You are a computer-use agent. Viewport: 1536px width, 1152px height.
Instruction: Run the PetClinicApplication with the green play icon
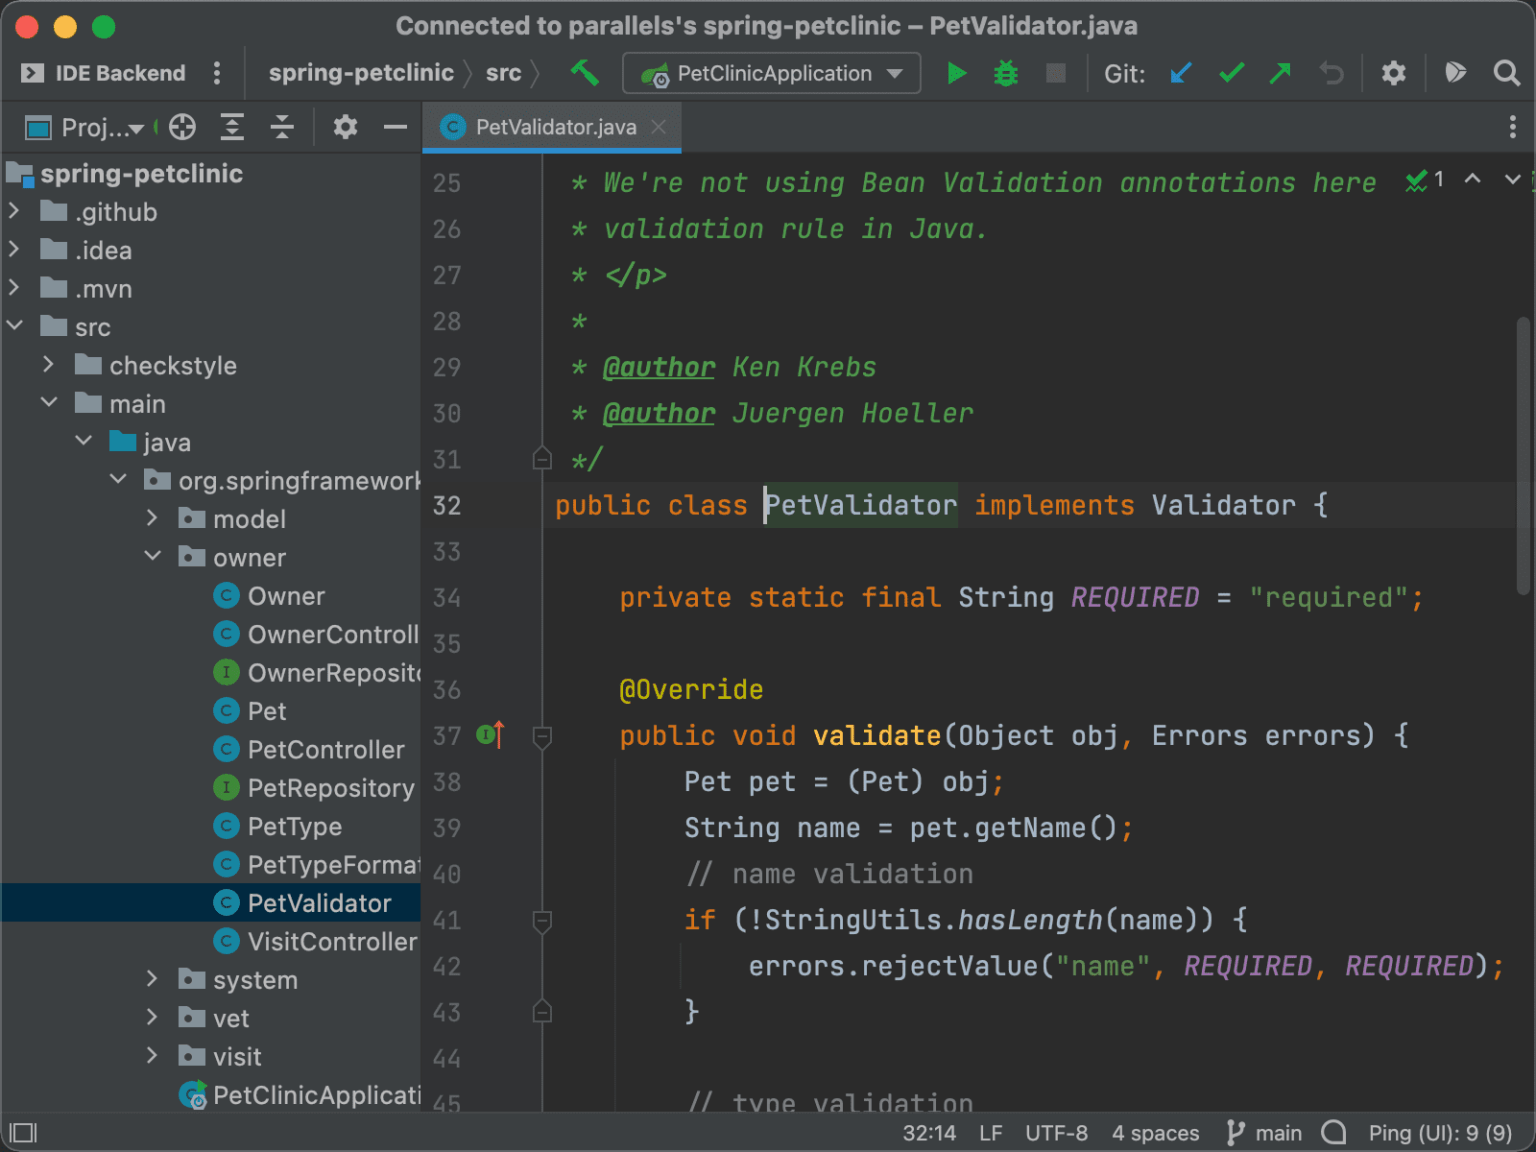(956, 73)
